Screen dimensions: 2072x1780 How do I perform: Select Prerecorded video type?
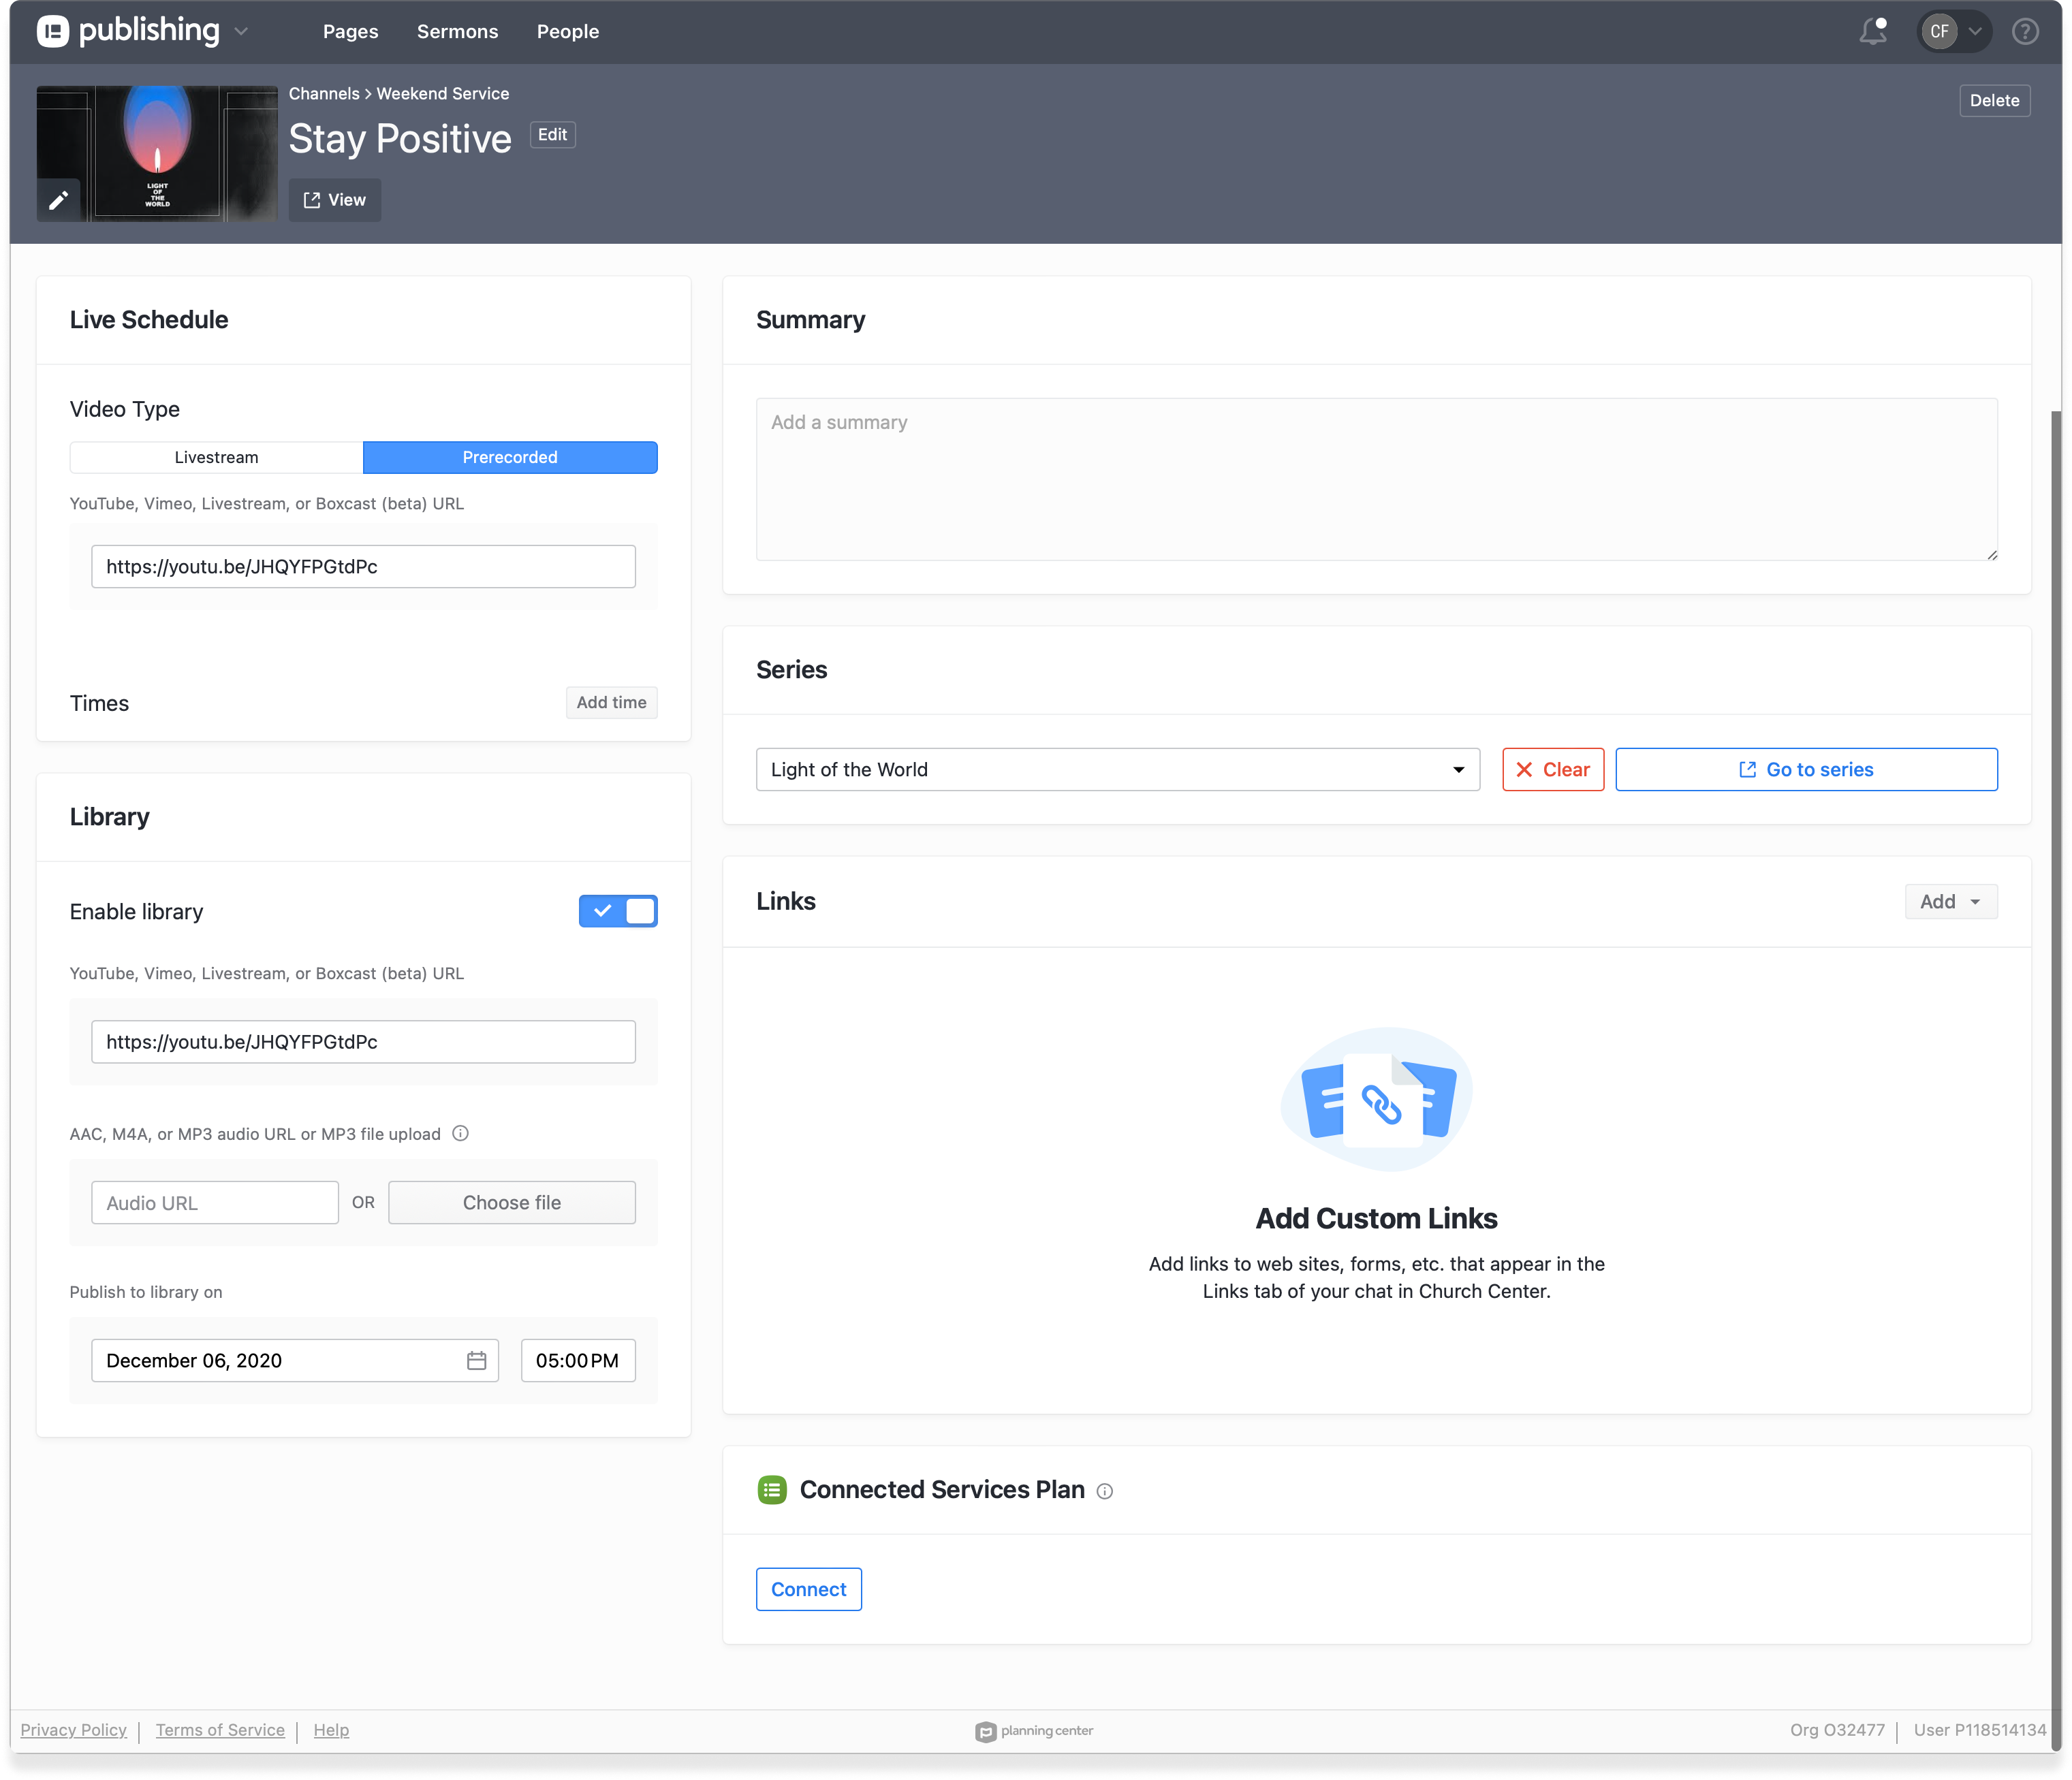tap(510, 457)
